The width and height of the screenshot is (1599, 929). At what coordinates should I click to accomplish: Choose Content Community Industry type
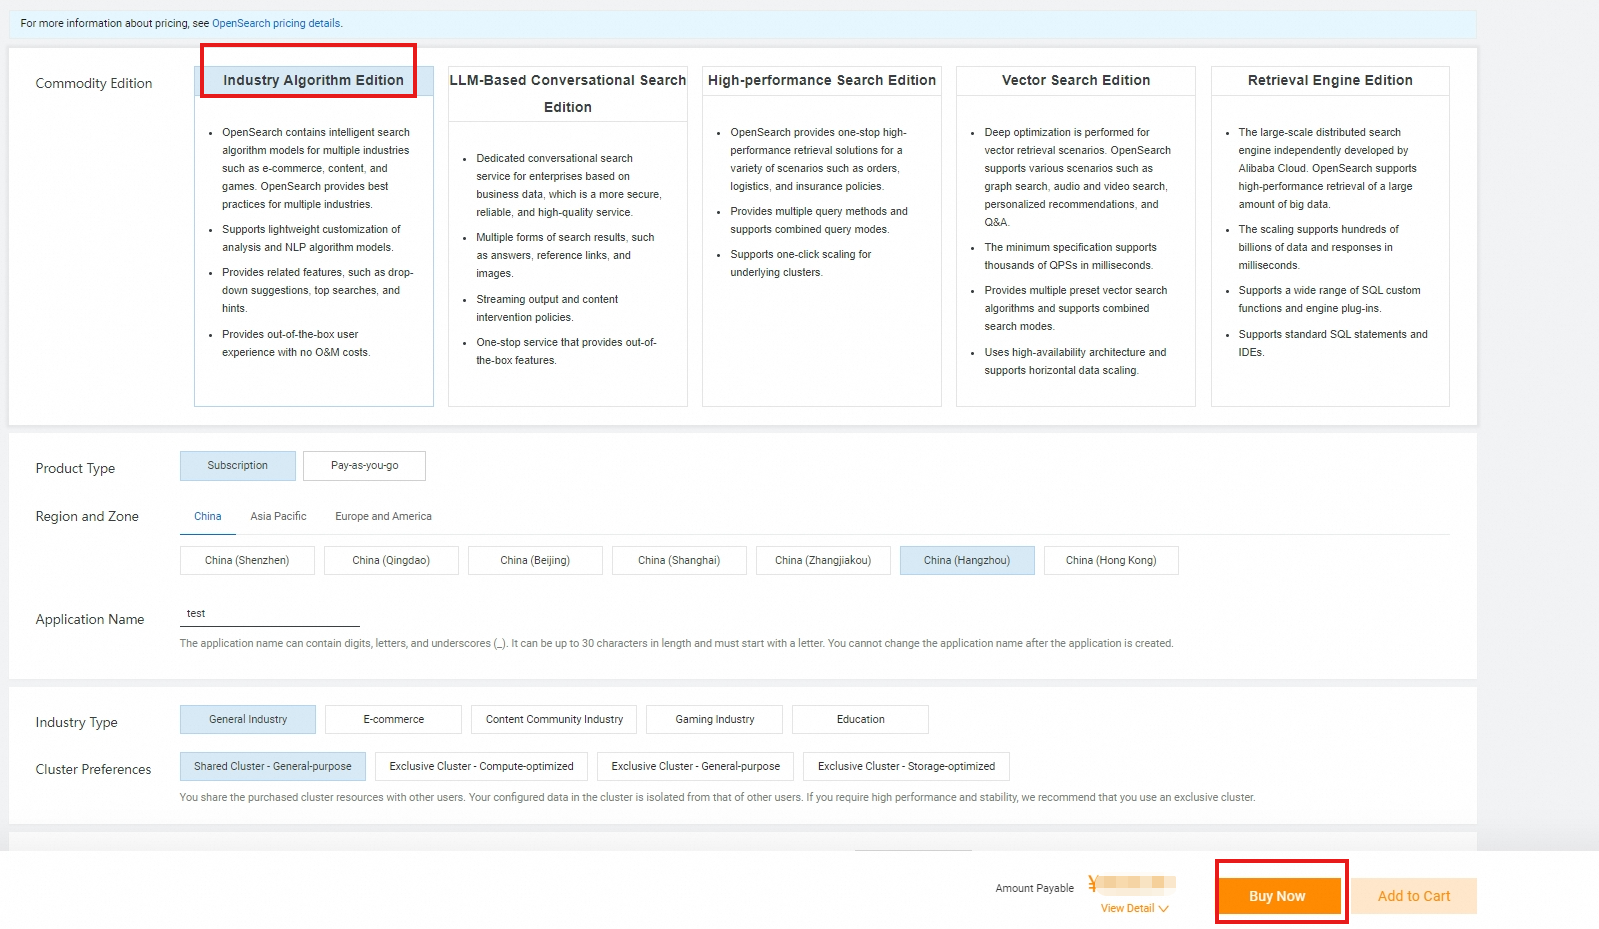click(x=554, y=720)
